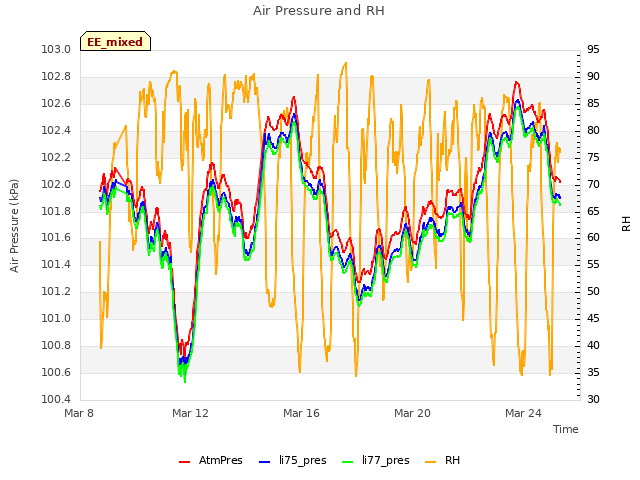Click the 101.8 pressure axis value
The height and width of the screenshot is (480, 640).
[x=56, y=211]
